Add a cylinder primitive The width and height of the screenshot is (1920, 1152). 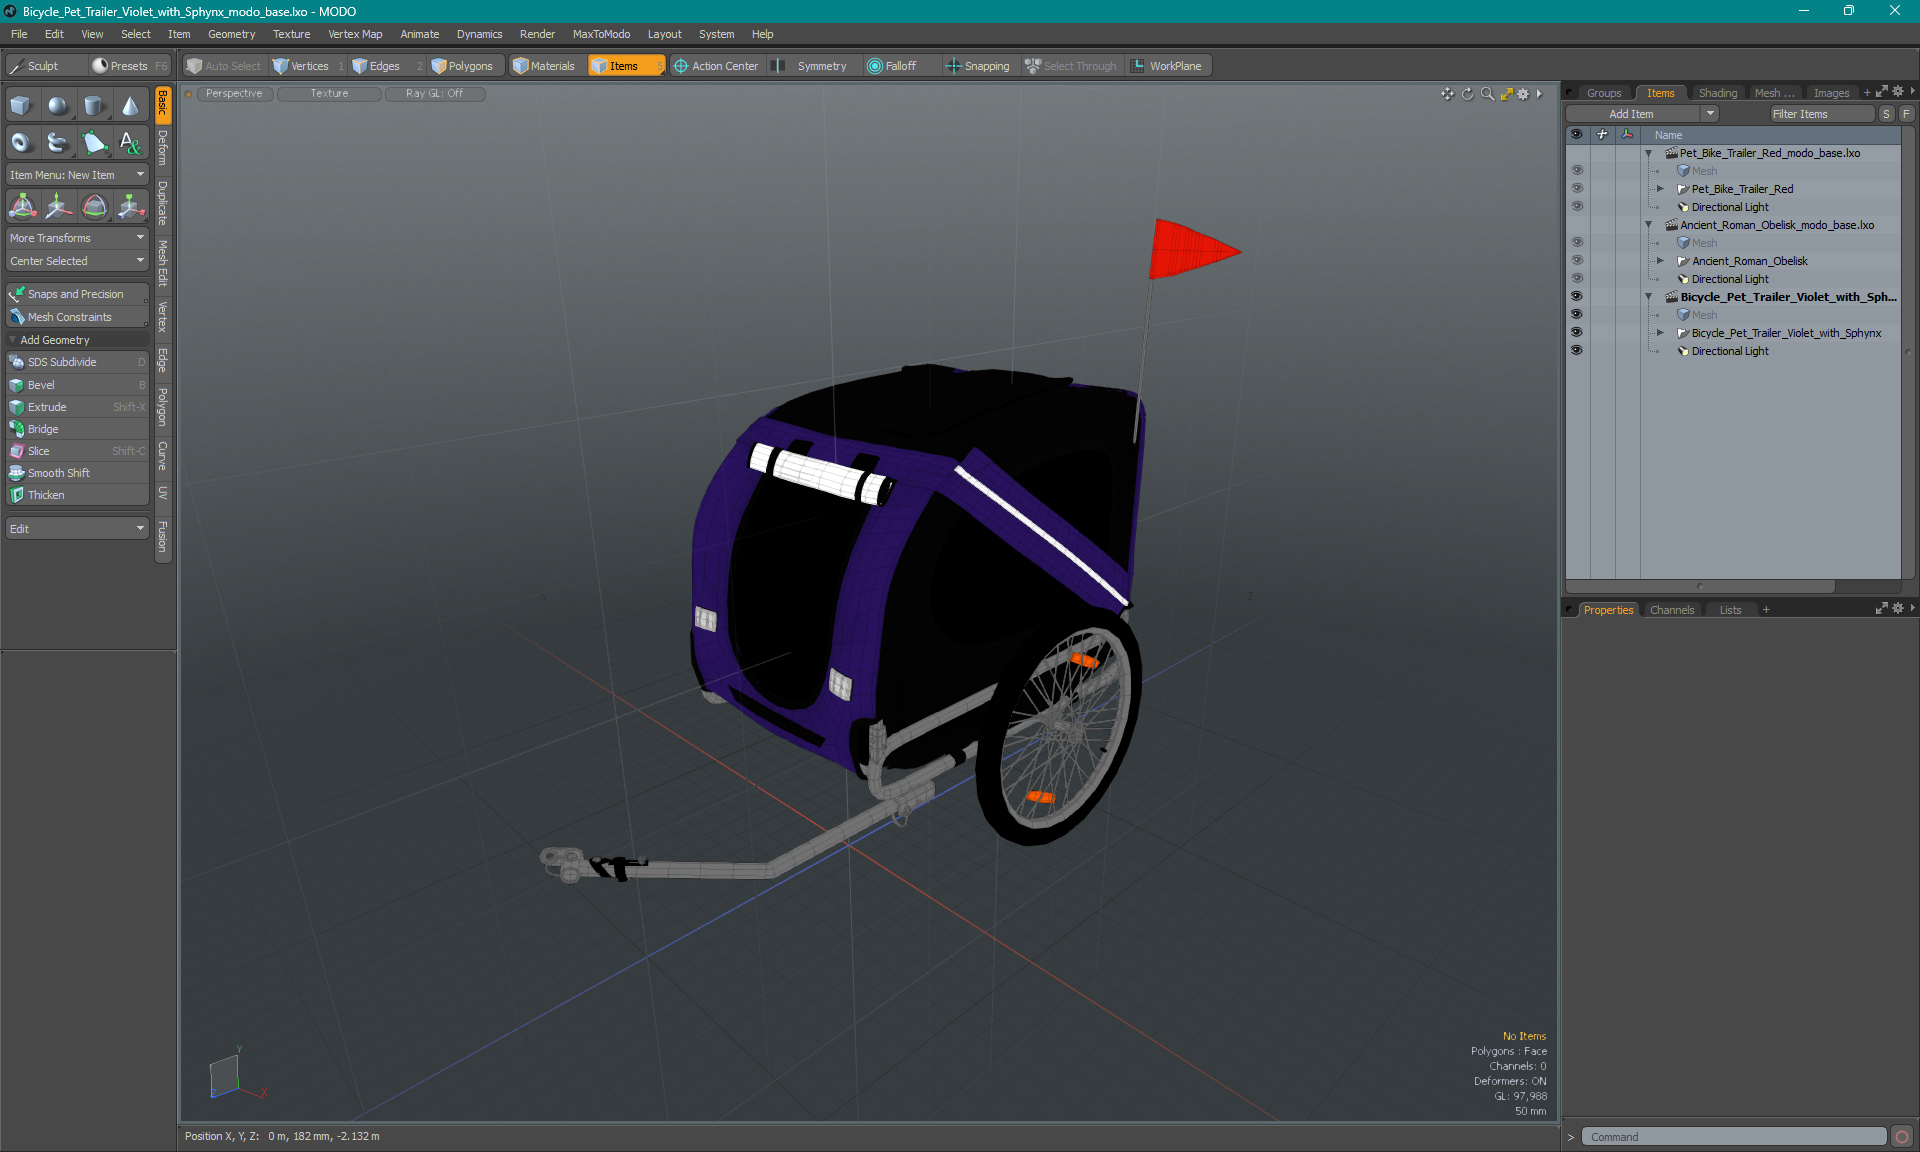[94, 106]
